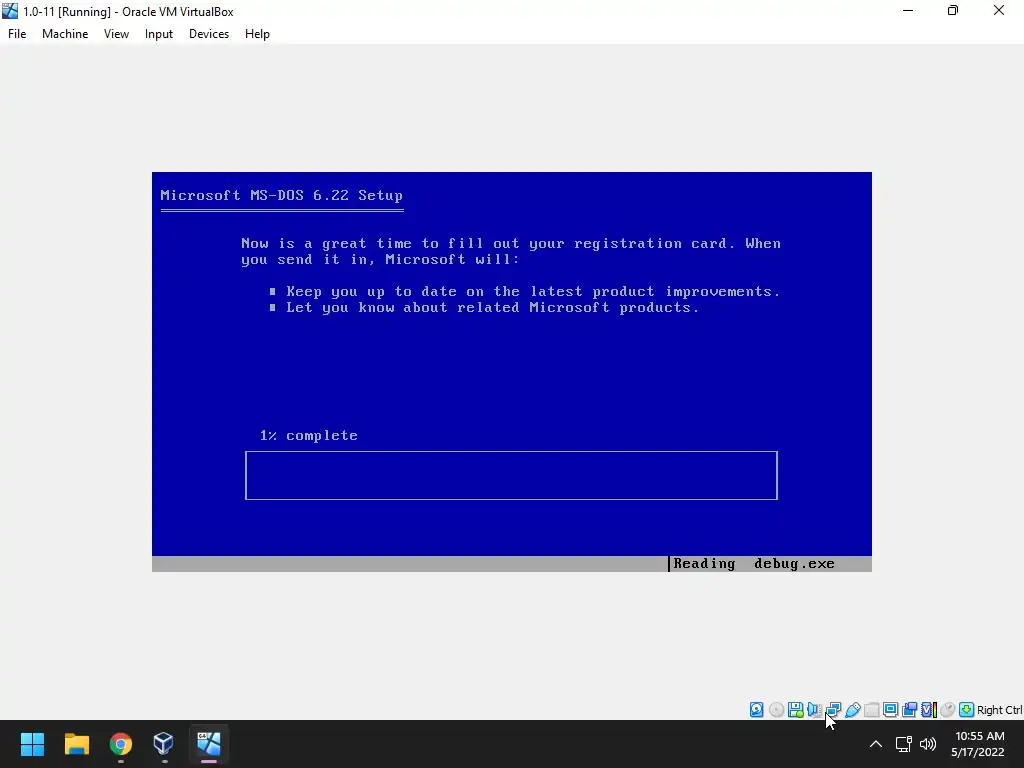Open VirtualBox Manager from the taskbar
The width and height of the screenshot is (1024, 768).
pos(163,744)
